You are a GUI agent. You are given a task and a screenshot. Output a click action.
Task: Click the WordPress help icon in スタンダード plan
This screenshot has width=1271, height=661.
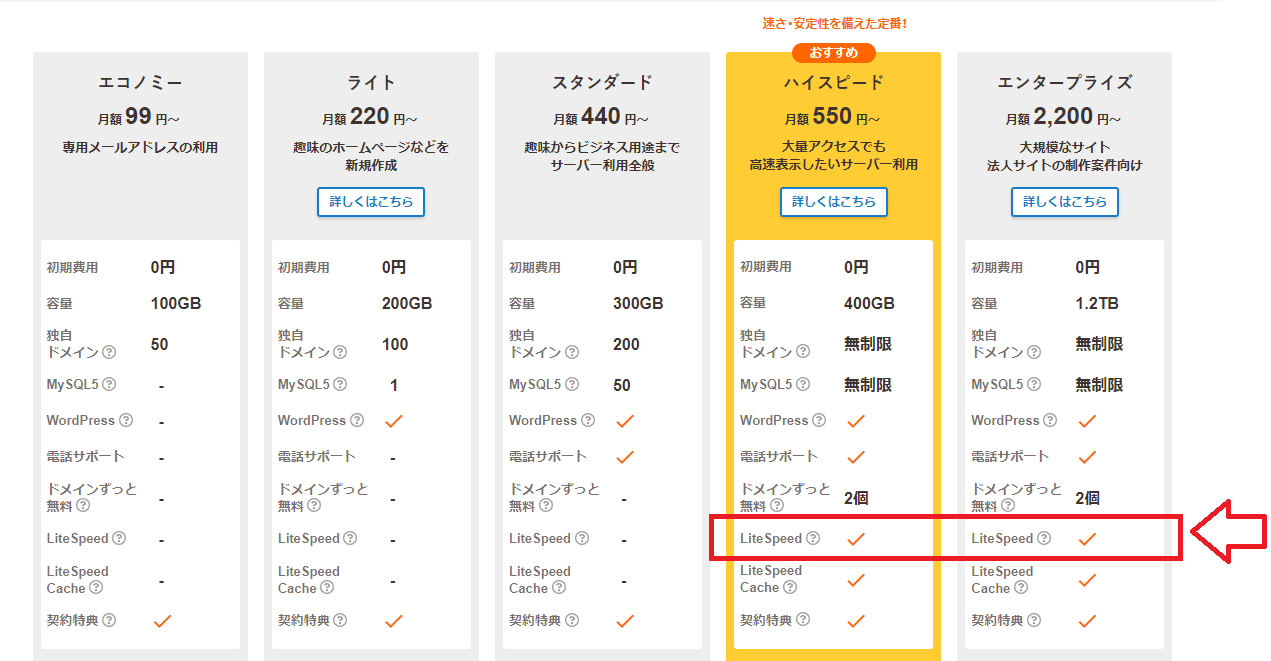pos(588,420)
